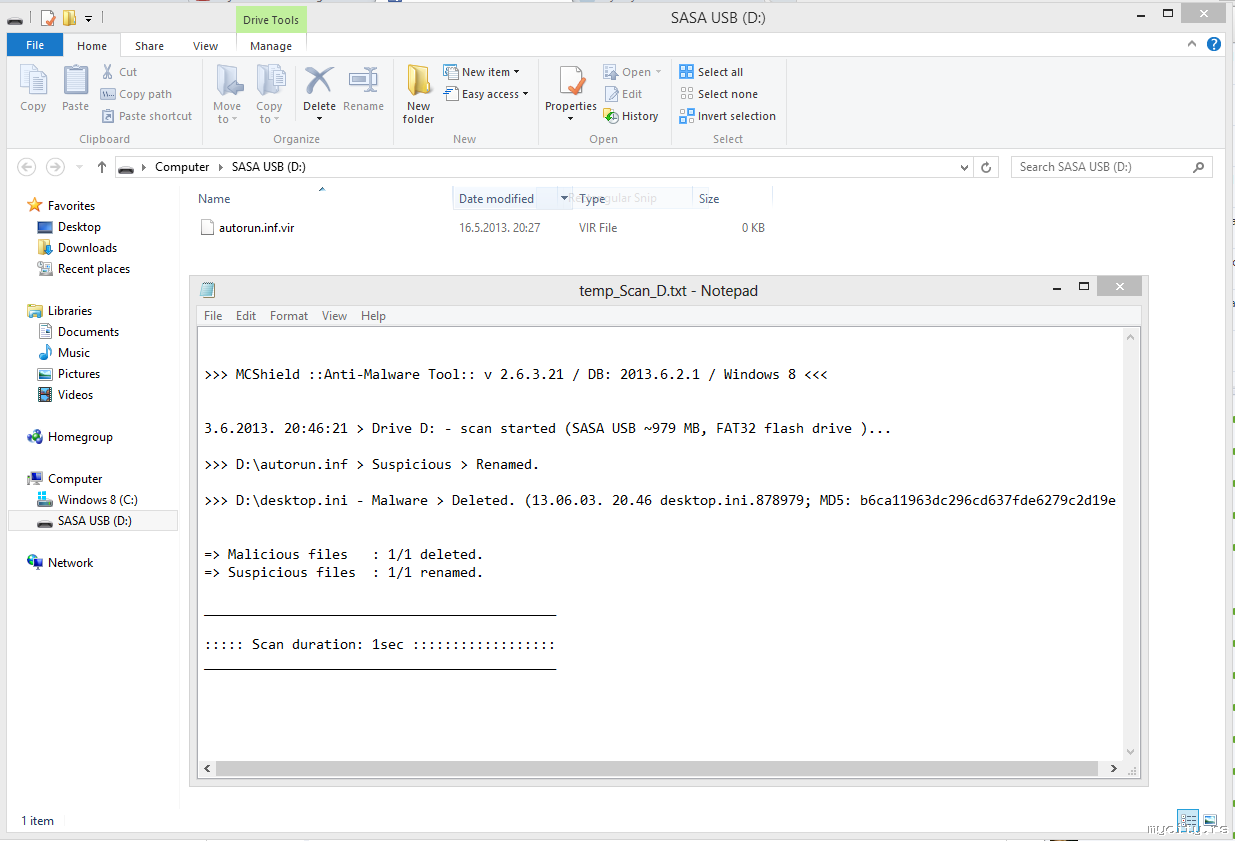The height and width of the screenshot is (841, 1235).
Task: Open the recent locations dropdown arrow
Action: [x=78, y=167]
